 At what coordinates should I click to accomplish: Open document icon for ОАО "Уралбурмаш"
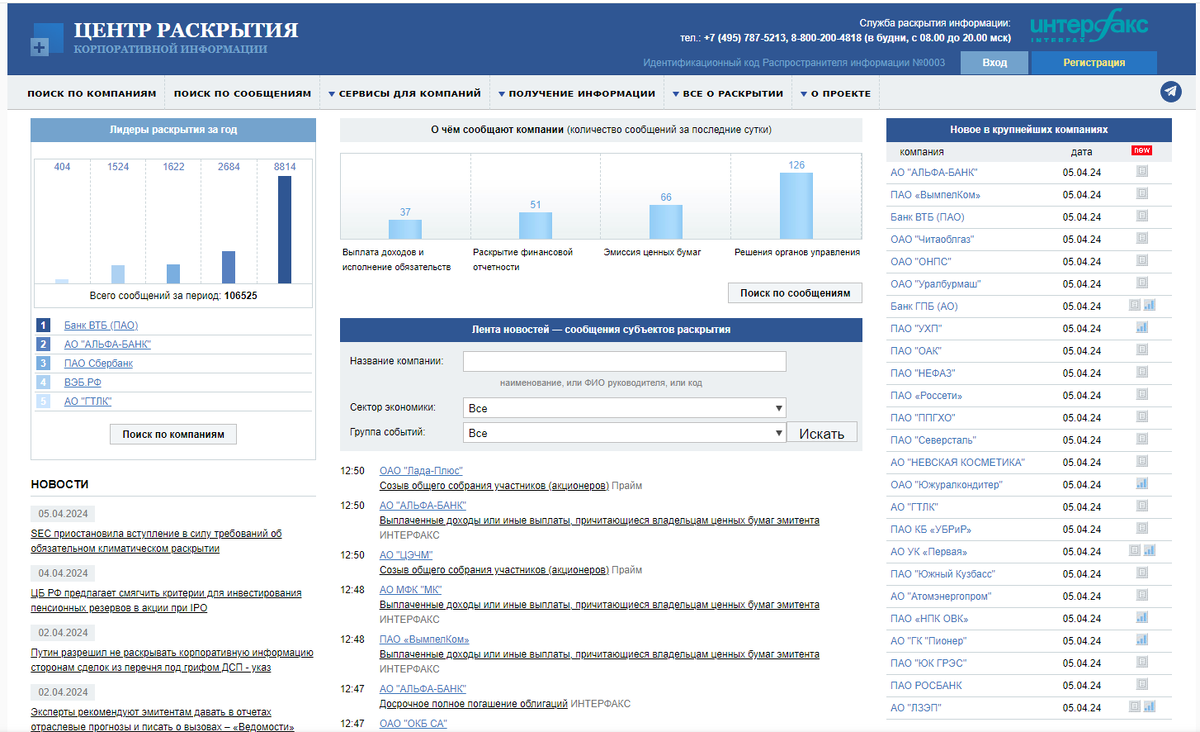click(1142, 283)
